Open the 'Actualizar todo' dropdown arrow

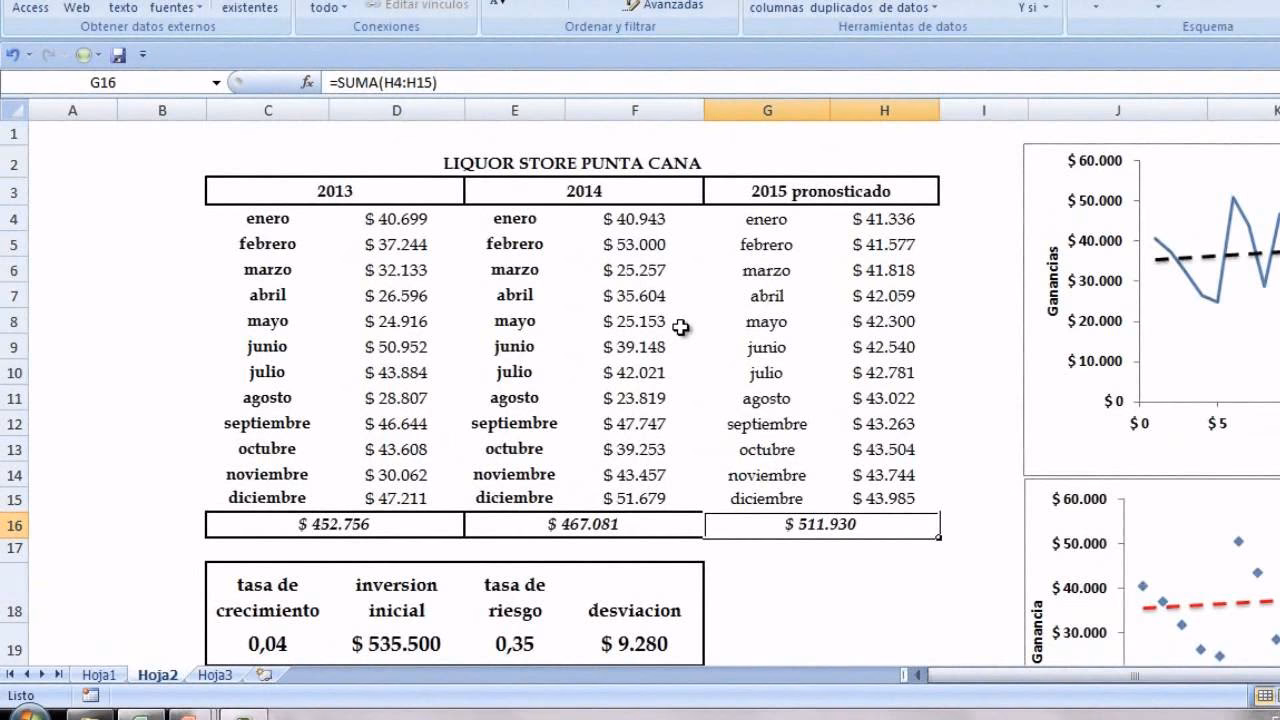pyautogui.click(x=345, y=8)
